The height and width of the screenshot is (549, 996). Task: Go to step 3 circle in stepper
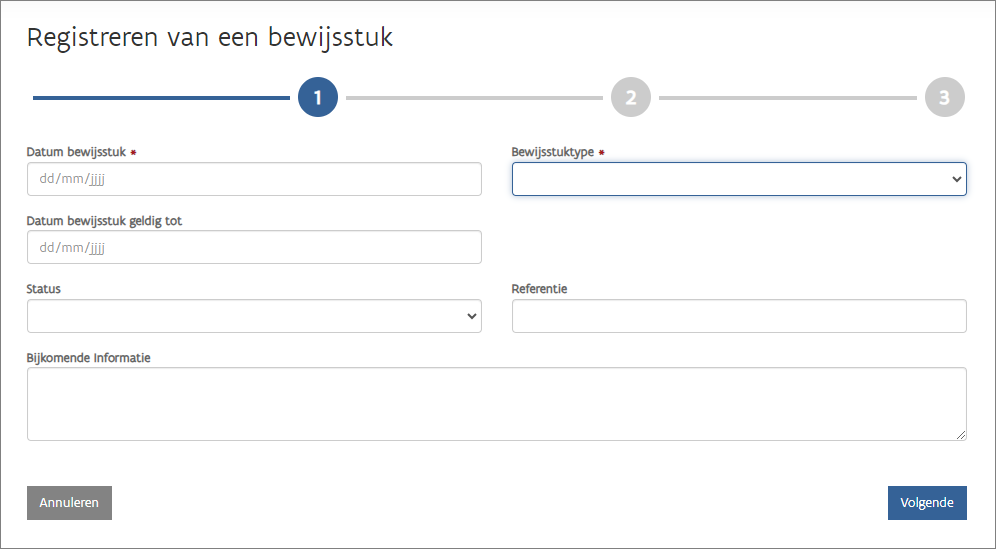(944, 98)
